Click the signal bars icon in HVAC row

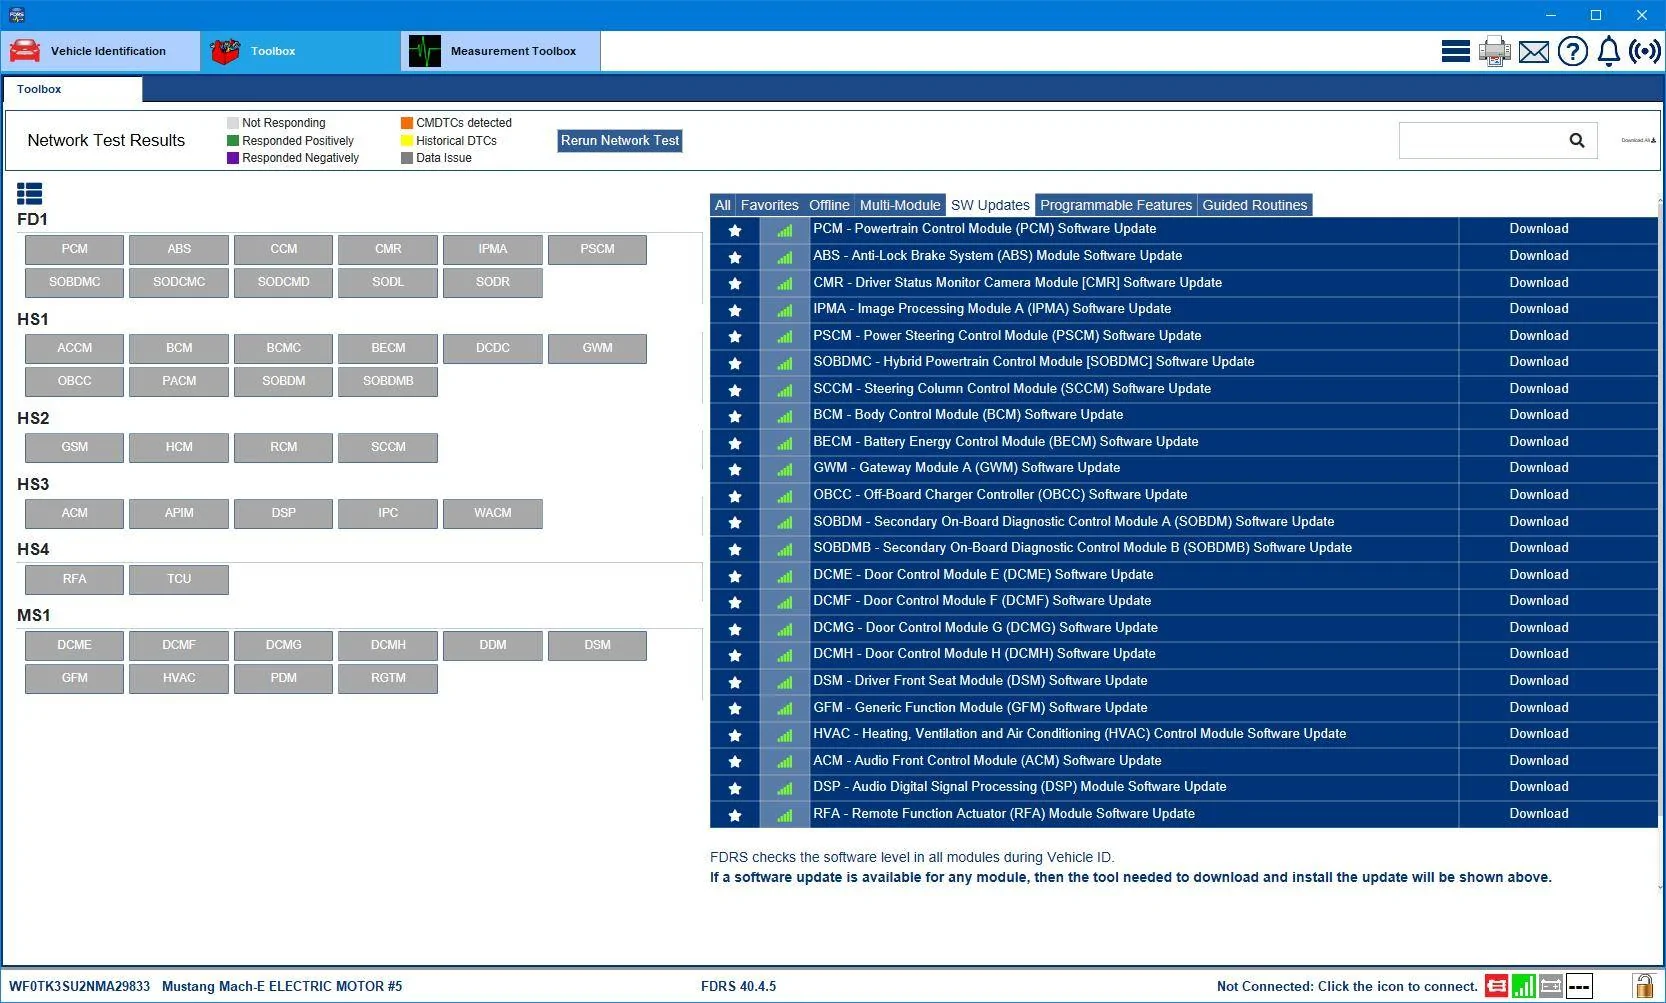[x=785, y=735]
